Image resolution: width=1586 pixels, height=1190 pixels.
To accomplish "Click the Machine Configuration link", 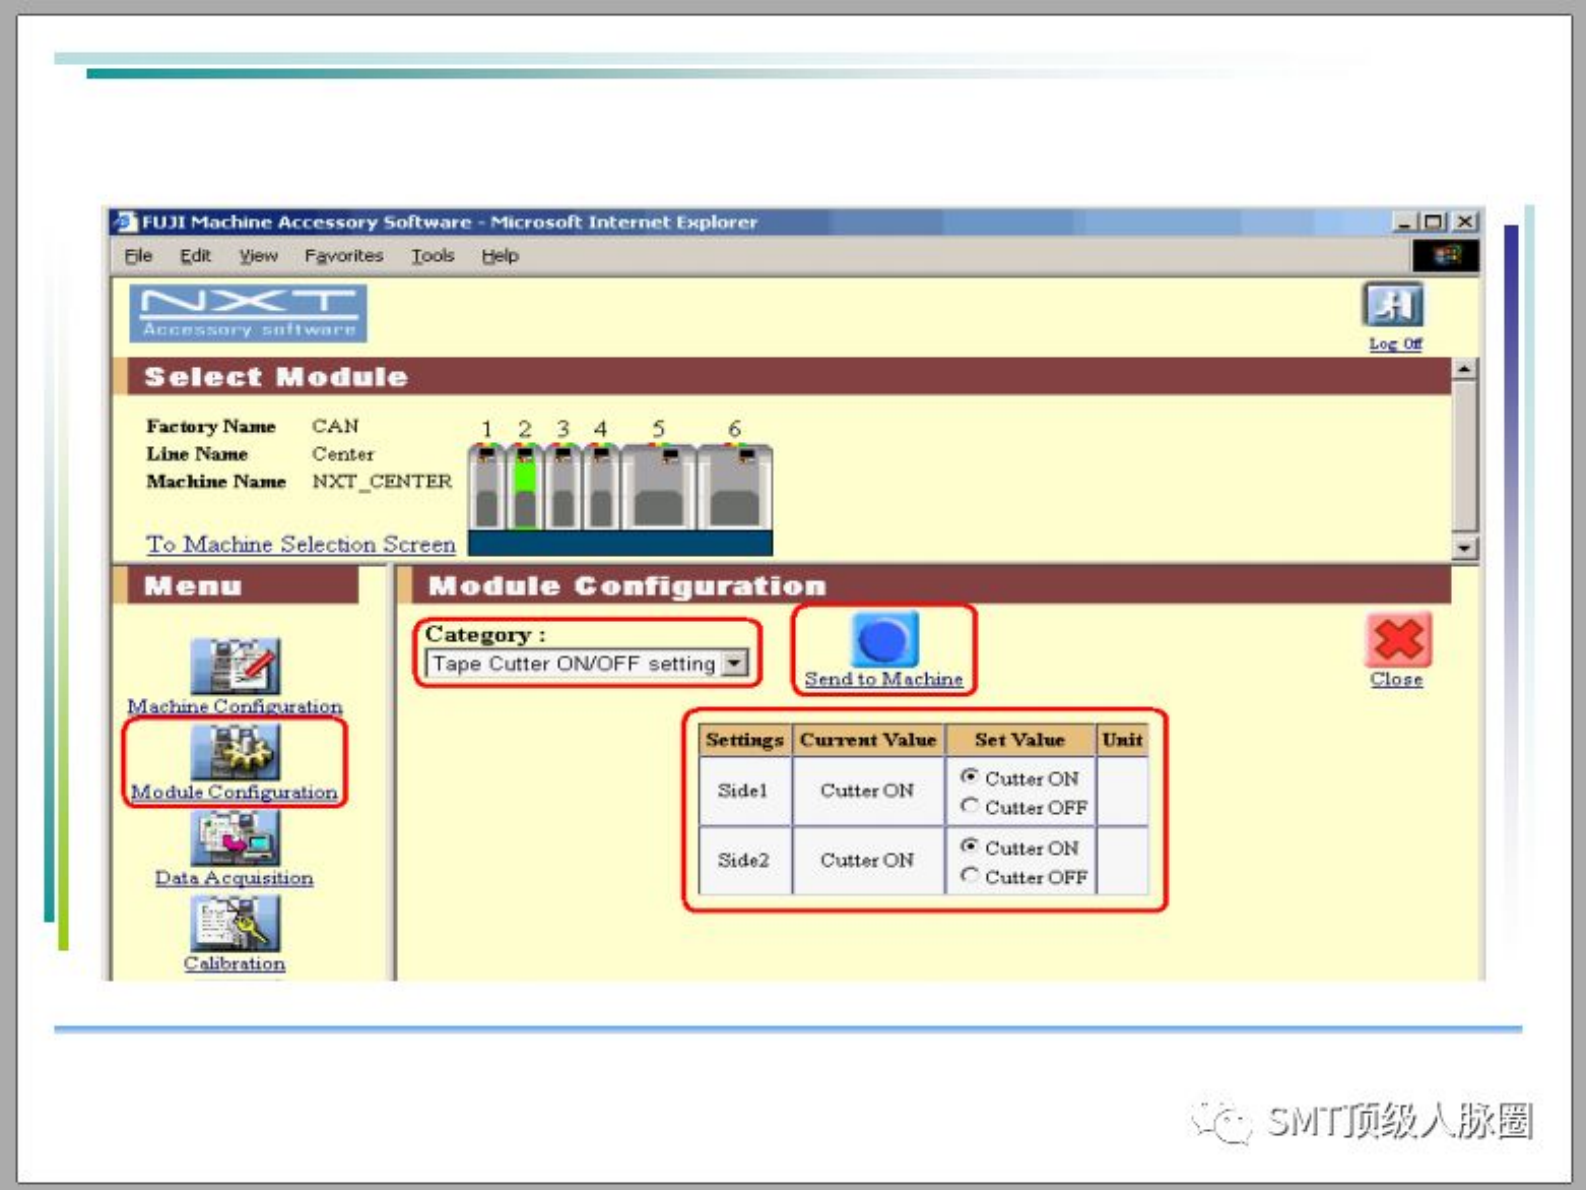I will (235, 706).
